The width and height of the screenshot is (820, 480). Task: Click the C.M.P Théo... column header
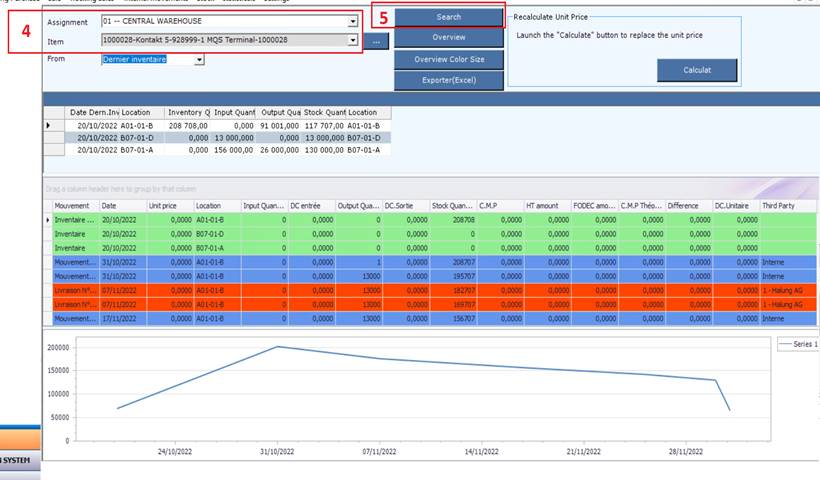(x=642, y=206)
